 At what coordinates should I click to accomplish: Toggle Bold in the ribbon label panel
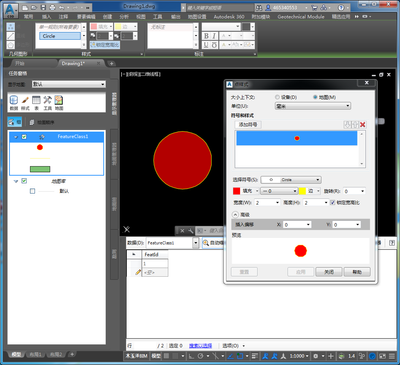pyautogui.click(x=206, y=36)
